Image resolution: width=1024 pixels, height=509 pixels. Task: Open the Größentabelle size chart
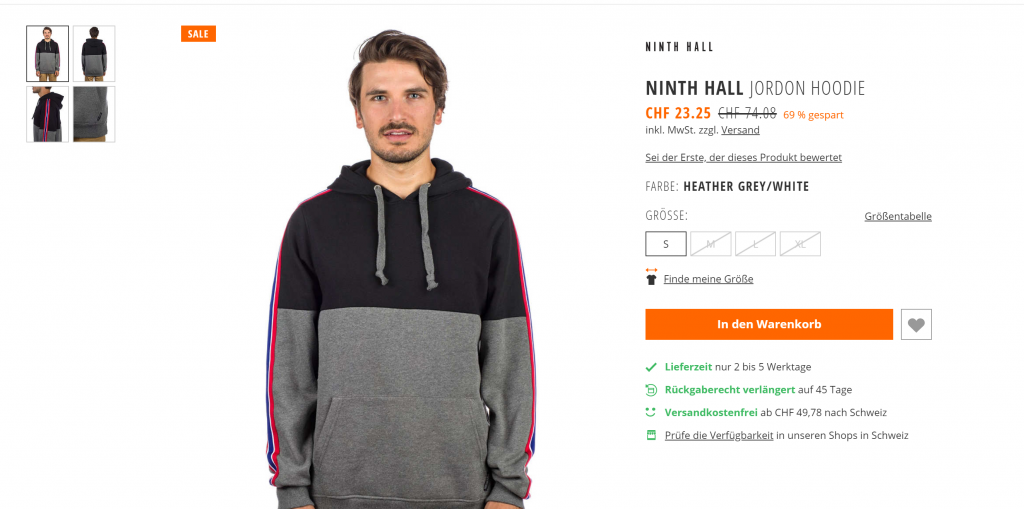click(x=898, y=216)
